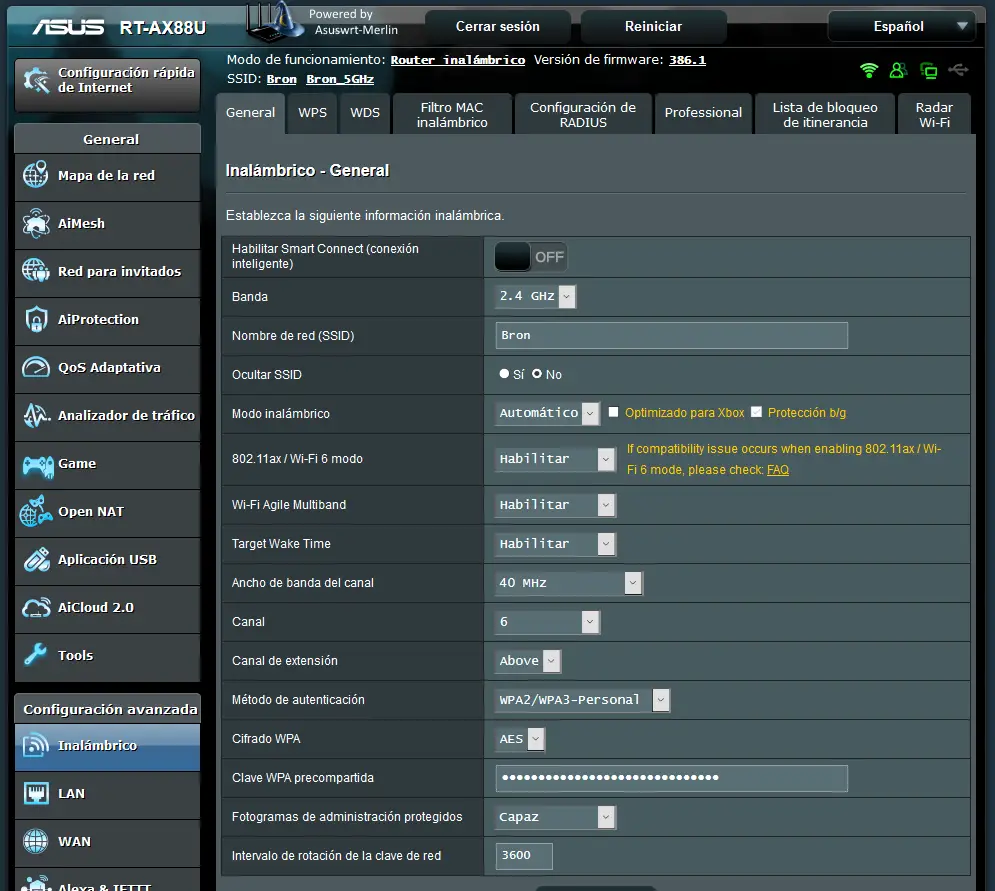995x891 pixels.
Task: Toggle the Smart Connect OFF switch
Action: pyautogui.click(x=530, y=257)
